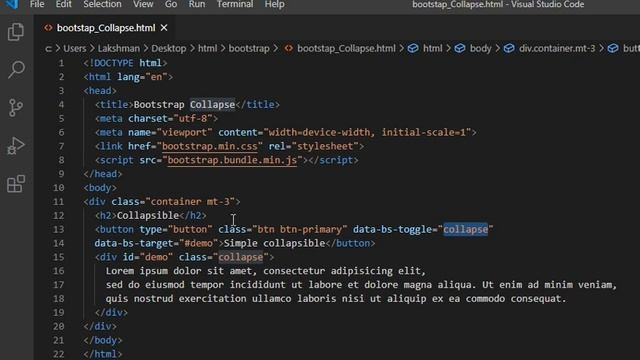640x360 pixels.
Task: Click the closing </html> tag
Action: coord(103,354)
